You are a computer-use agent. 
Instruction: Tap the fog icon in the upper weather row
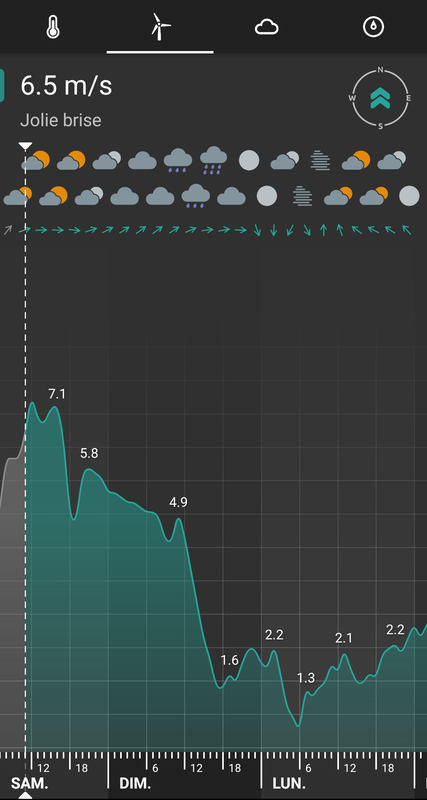320,160
